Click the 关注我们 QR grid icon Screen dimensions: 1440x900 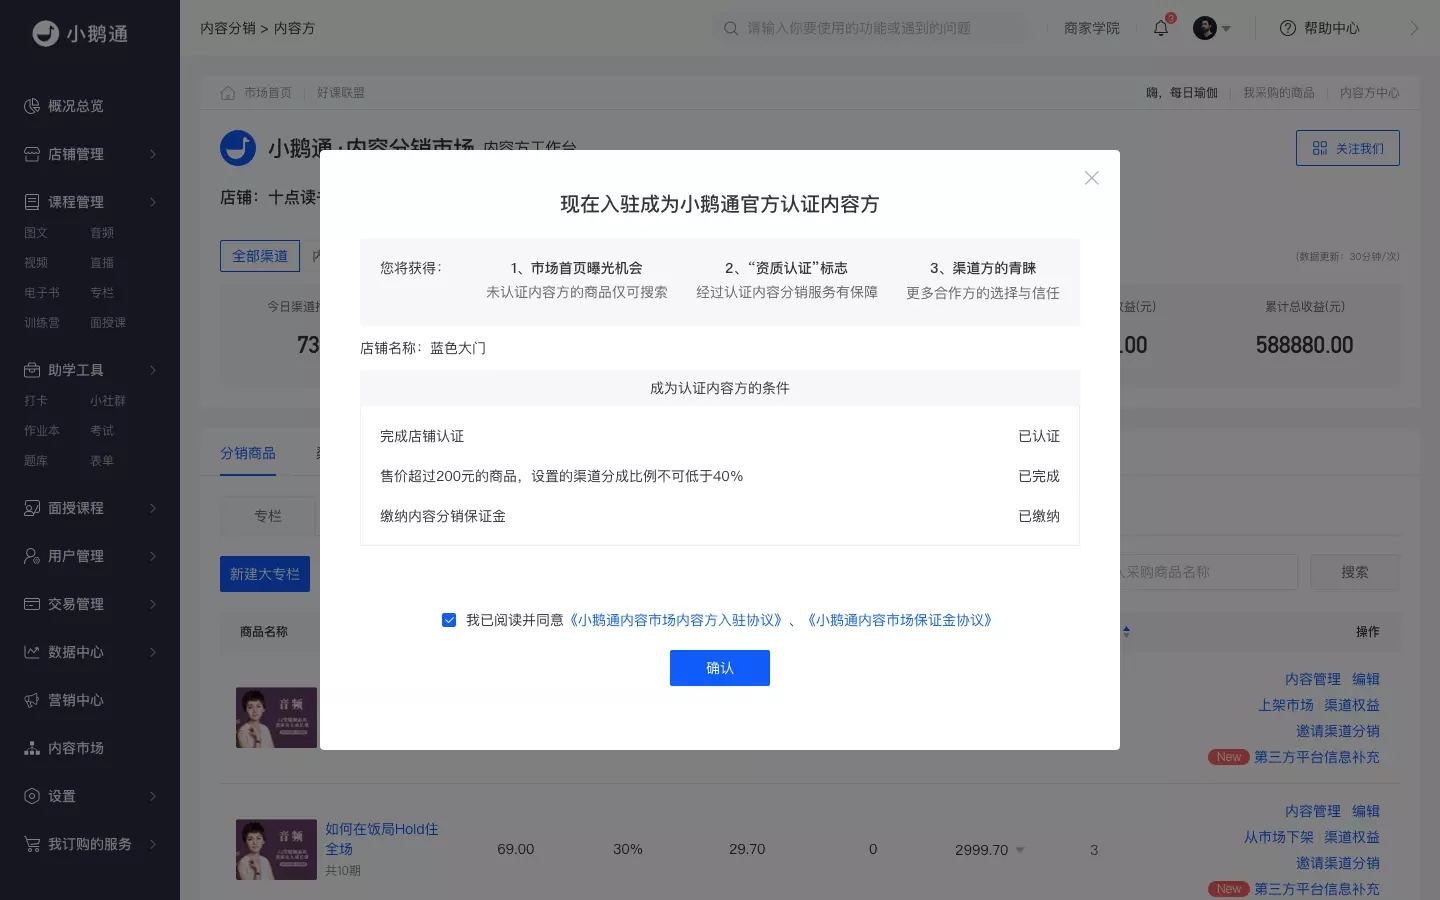pos(1320,148)
